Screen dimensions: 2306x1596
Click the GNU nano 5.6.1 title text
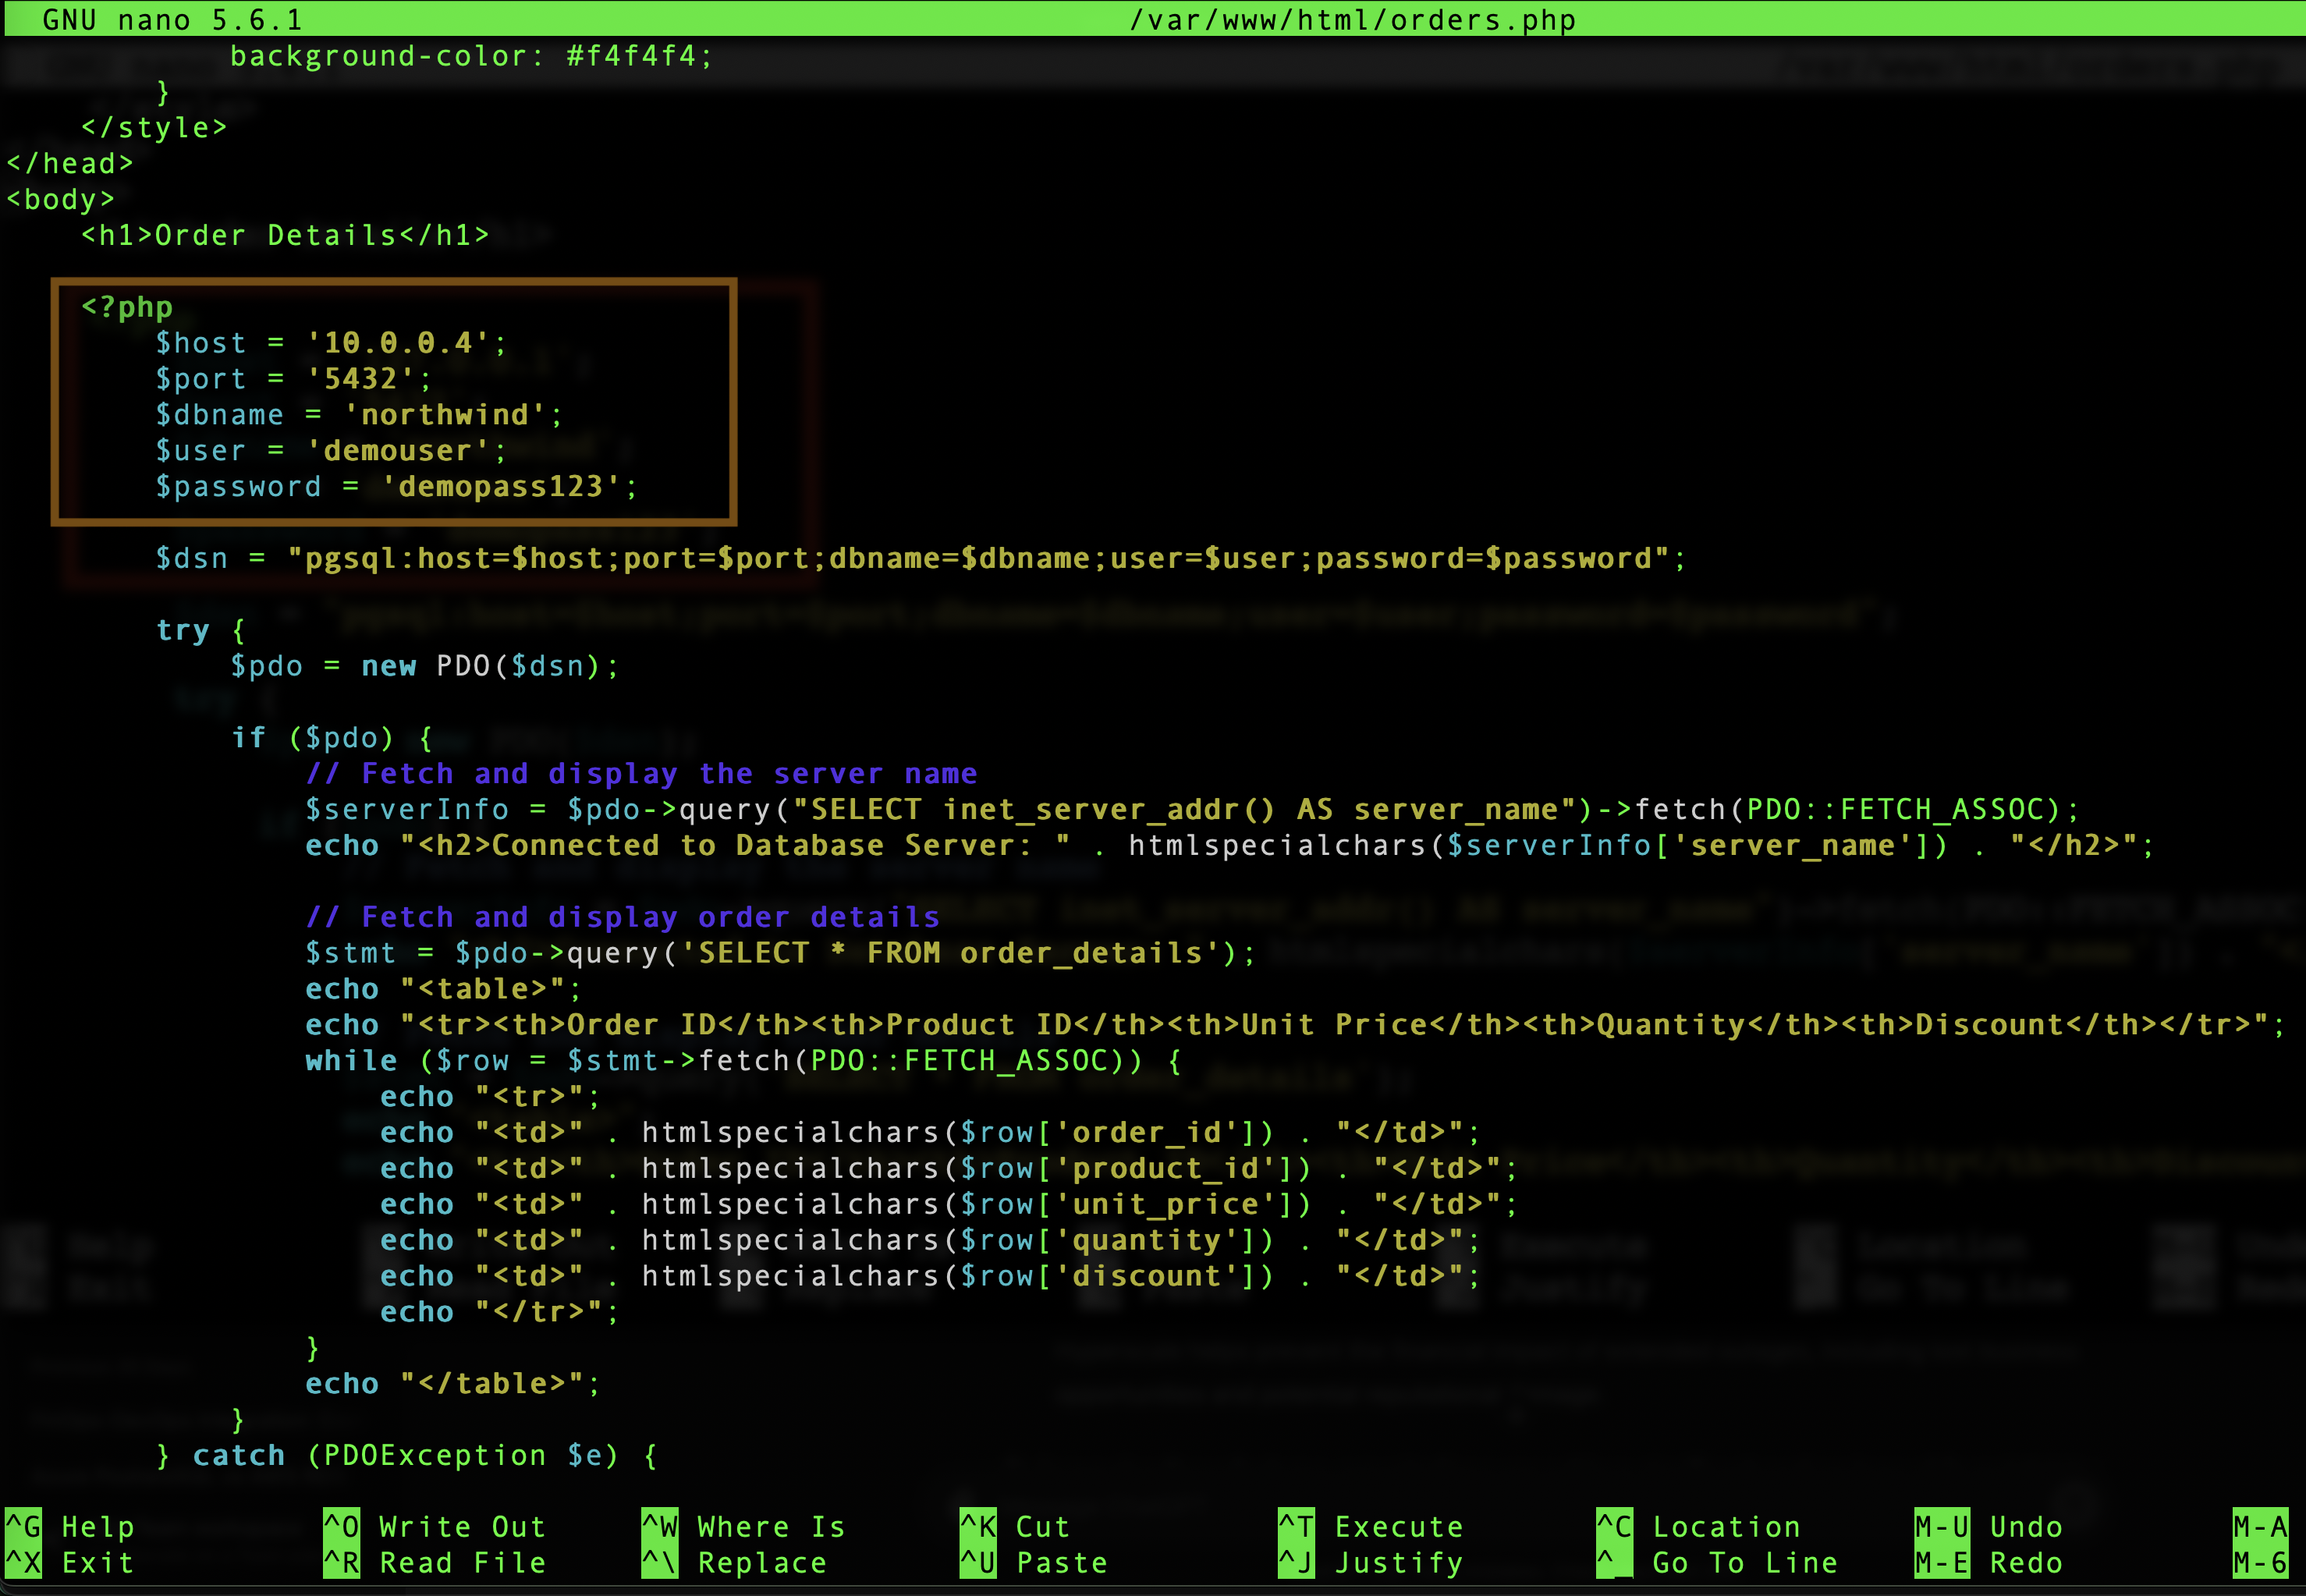click(172, 19)
